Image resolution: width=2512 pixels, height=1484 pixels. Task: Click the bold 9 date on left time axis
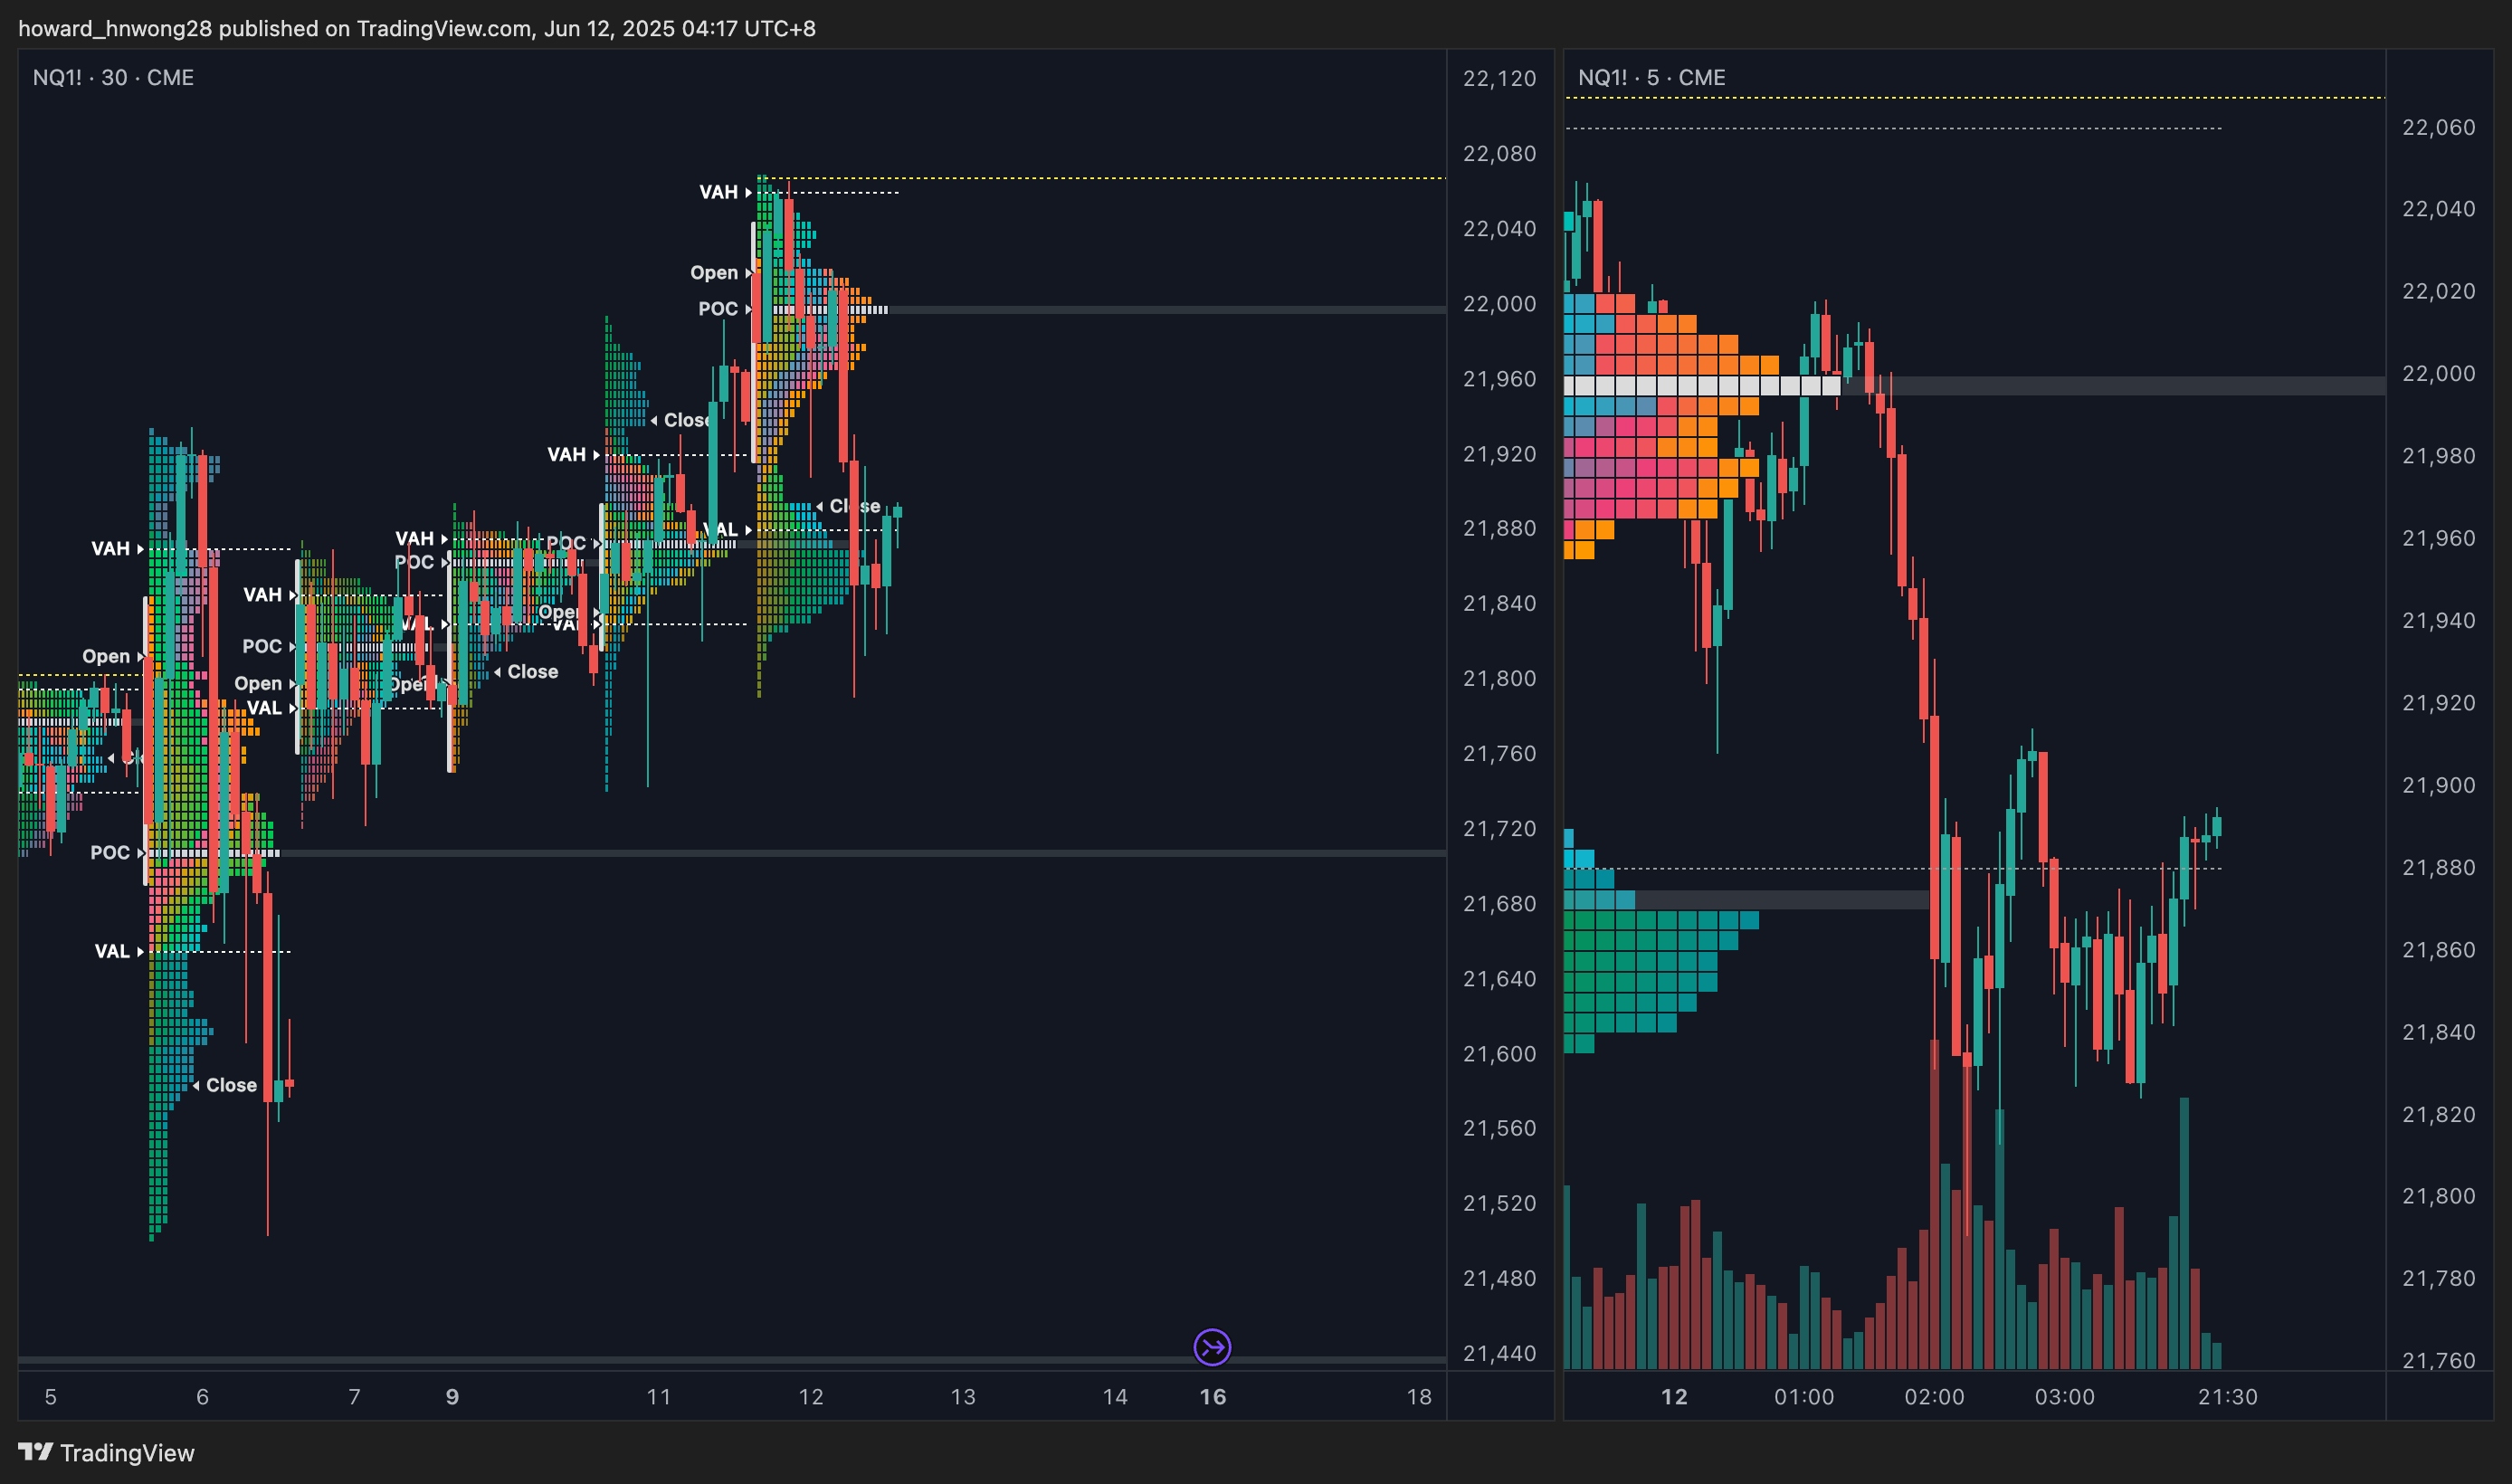pos(452,1396)
